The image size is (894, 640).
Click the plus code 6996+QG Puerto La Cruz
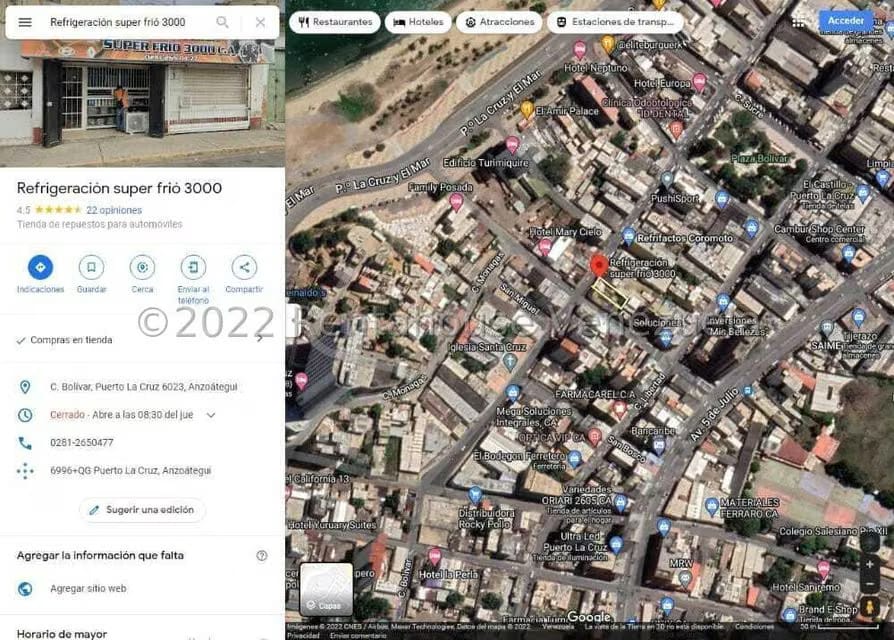click(131, 471)
